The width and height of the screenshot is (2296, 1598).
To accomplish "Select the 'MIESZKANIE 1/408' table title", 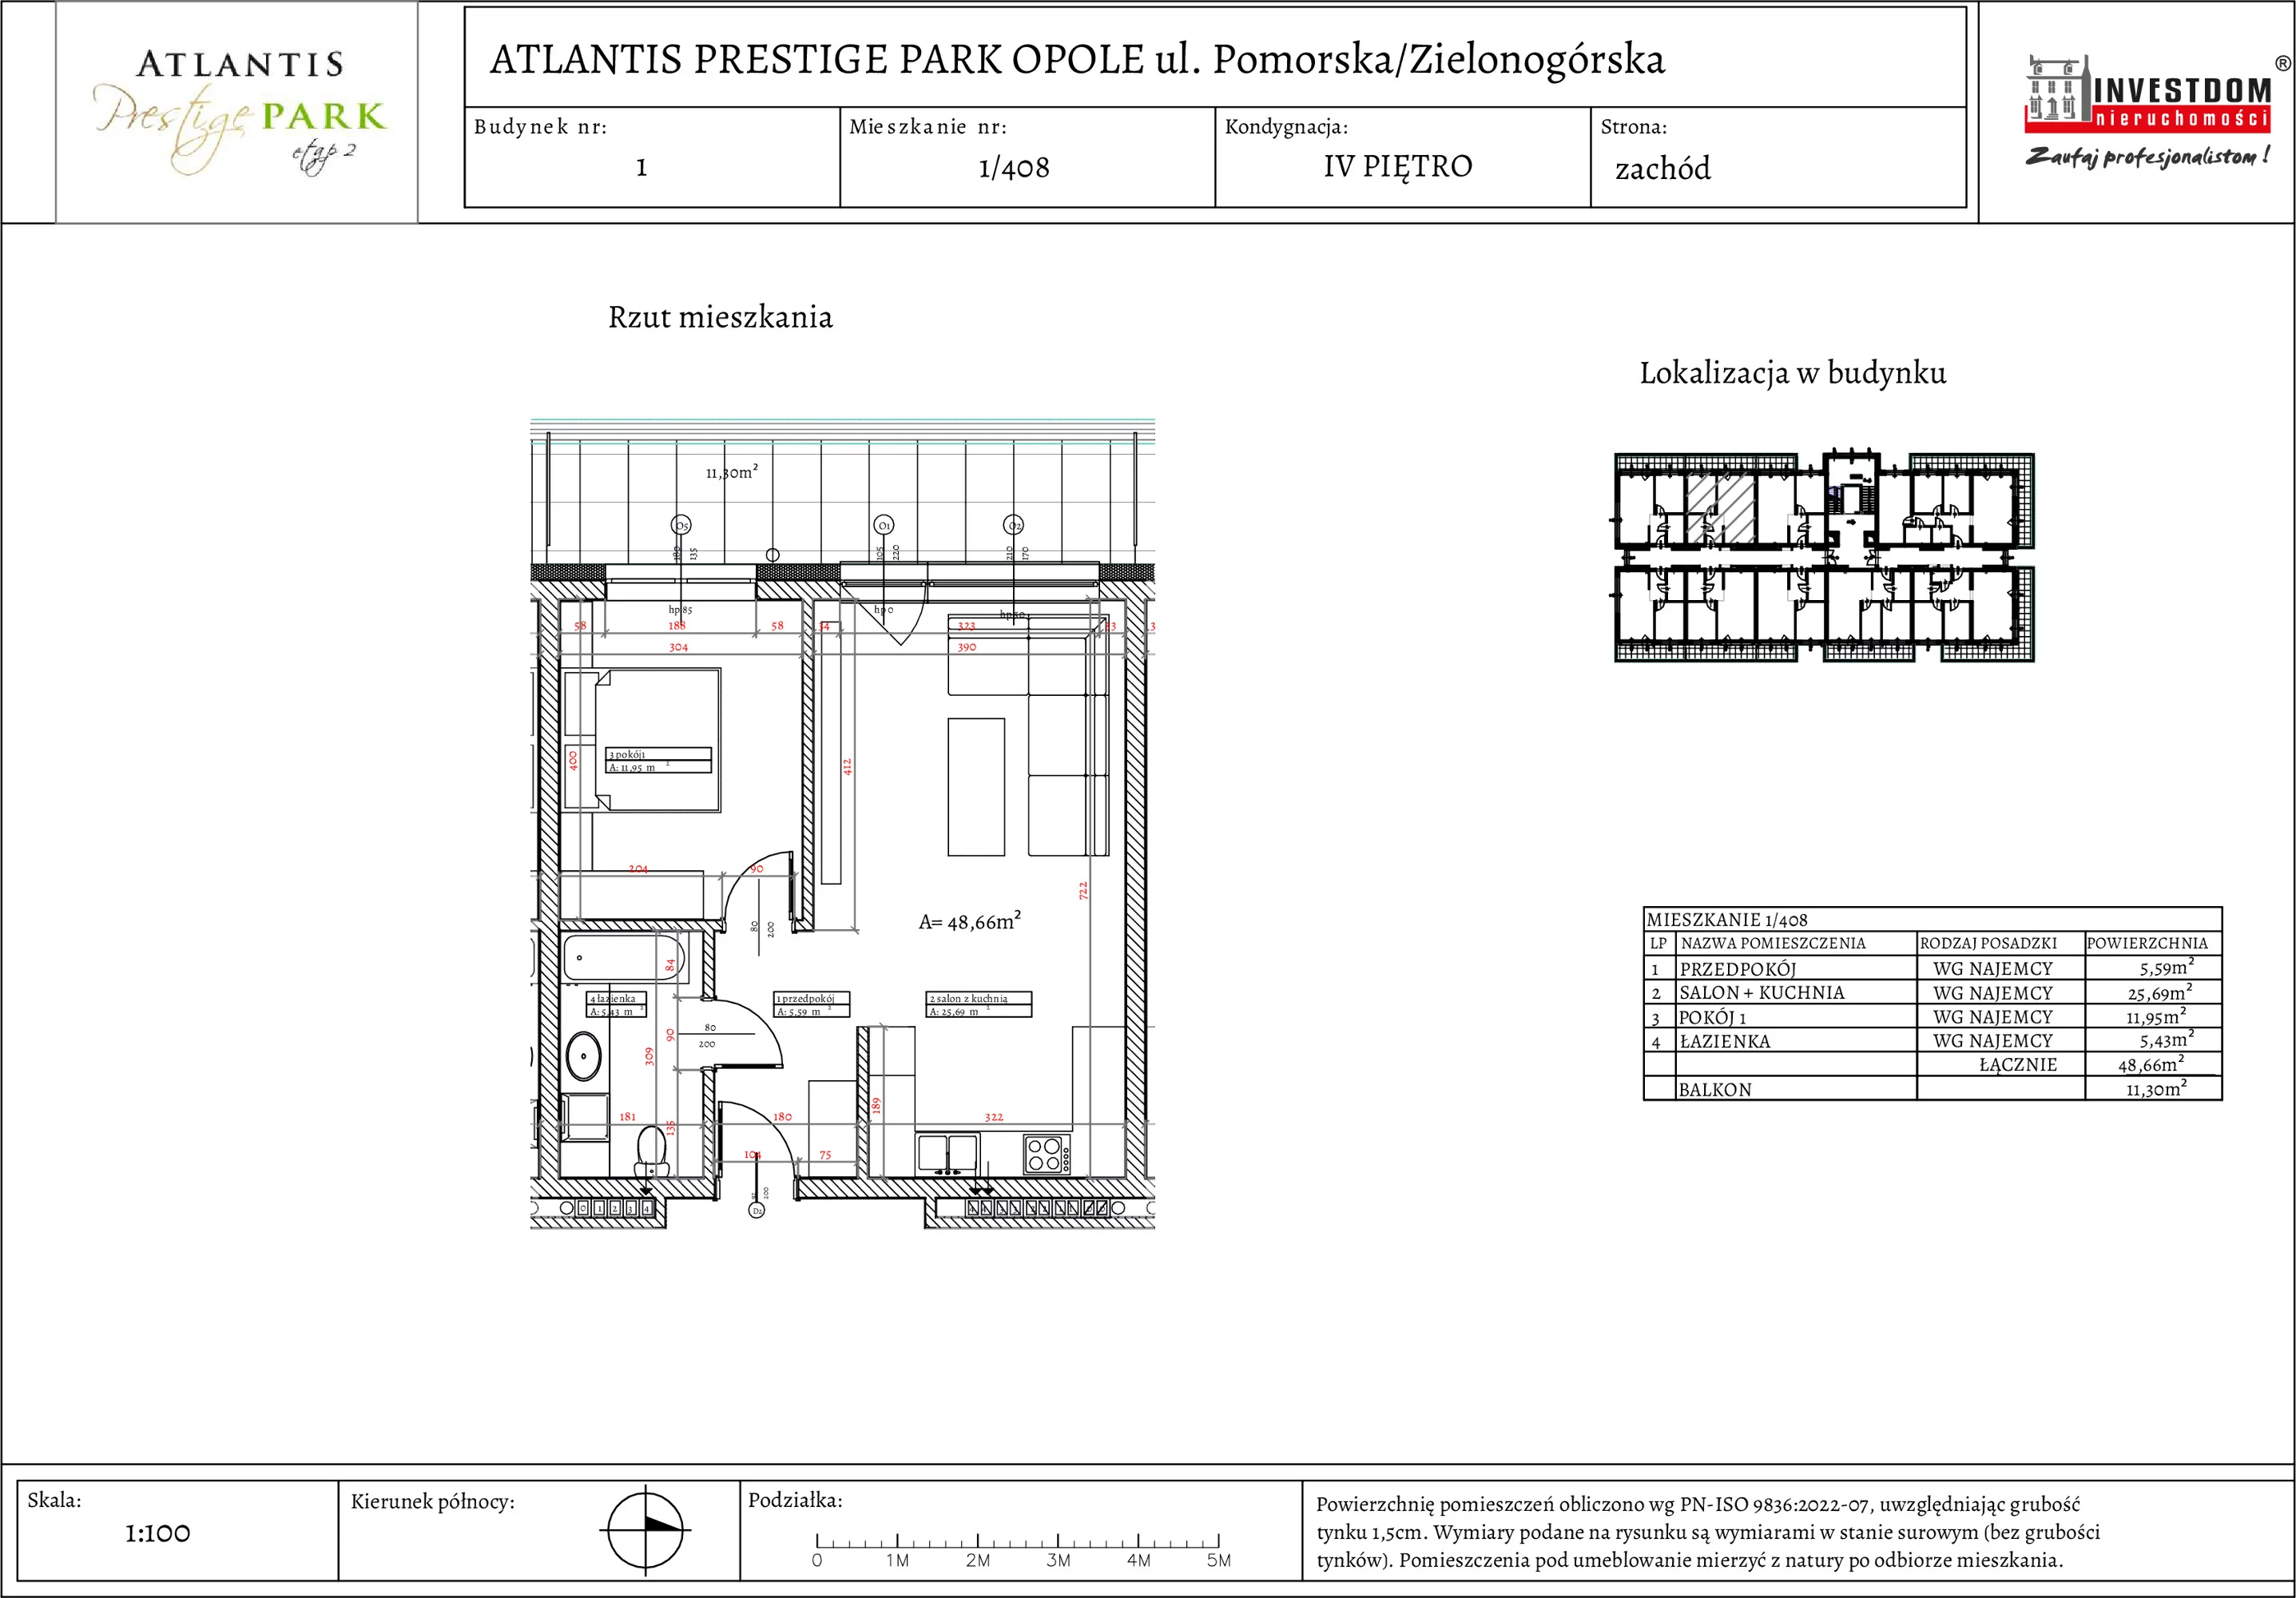I will click(x=1727, y=920).
